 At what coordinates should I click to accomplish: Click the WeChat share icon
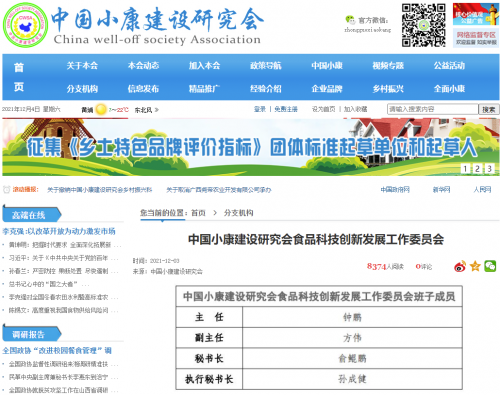(x=490, y=266)
